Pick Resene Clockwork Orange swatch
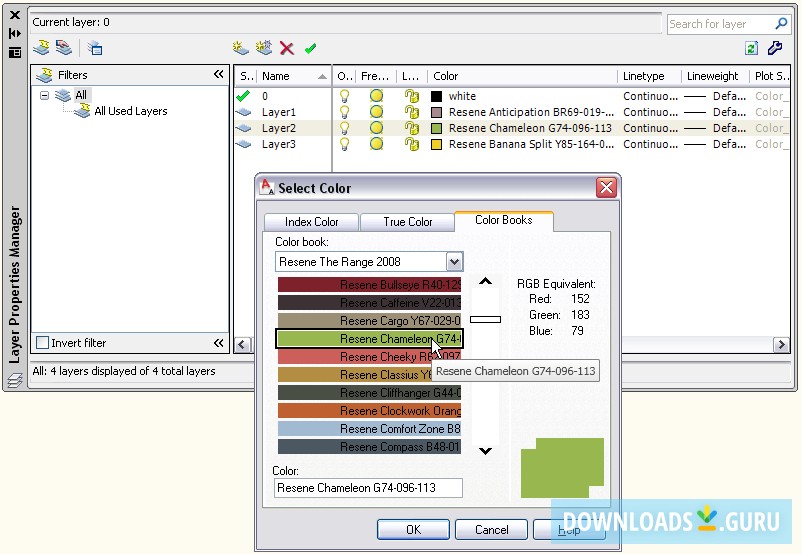Viewport: 802px width, 554px height. point(369,411)
